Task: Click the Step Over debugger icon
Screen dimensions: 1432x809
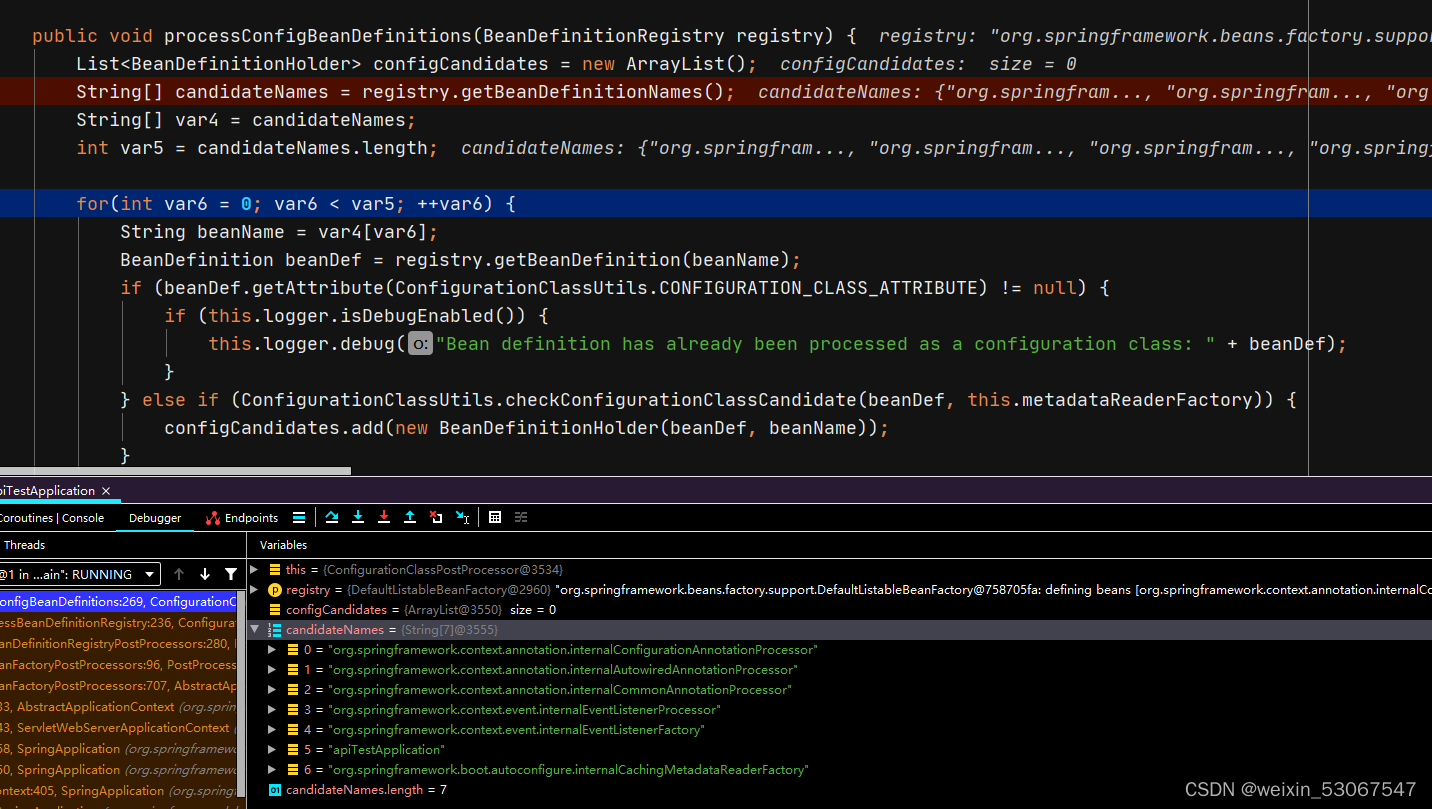Action: tap(332, 517)
